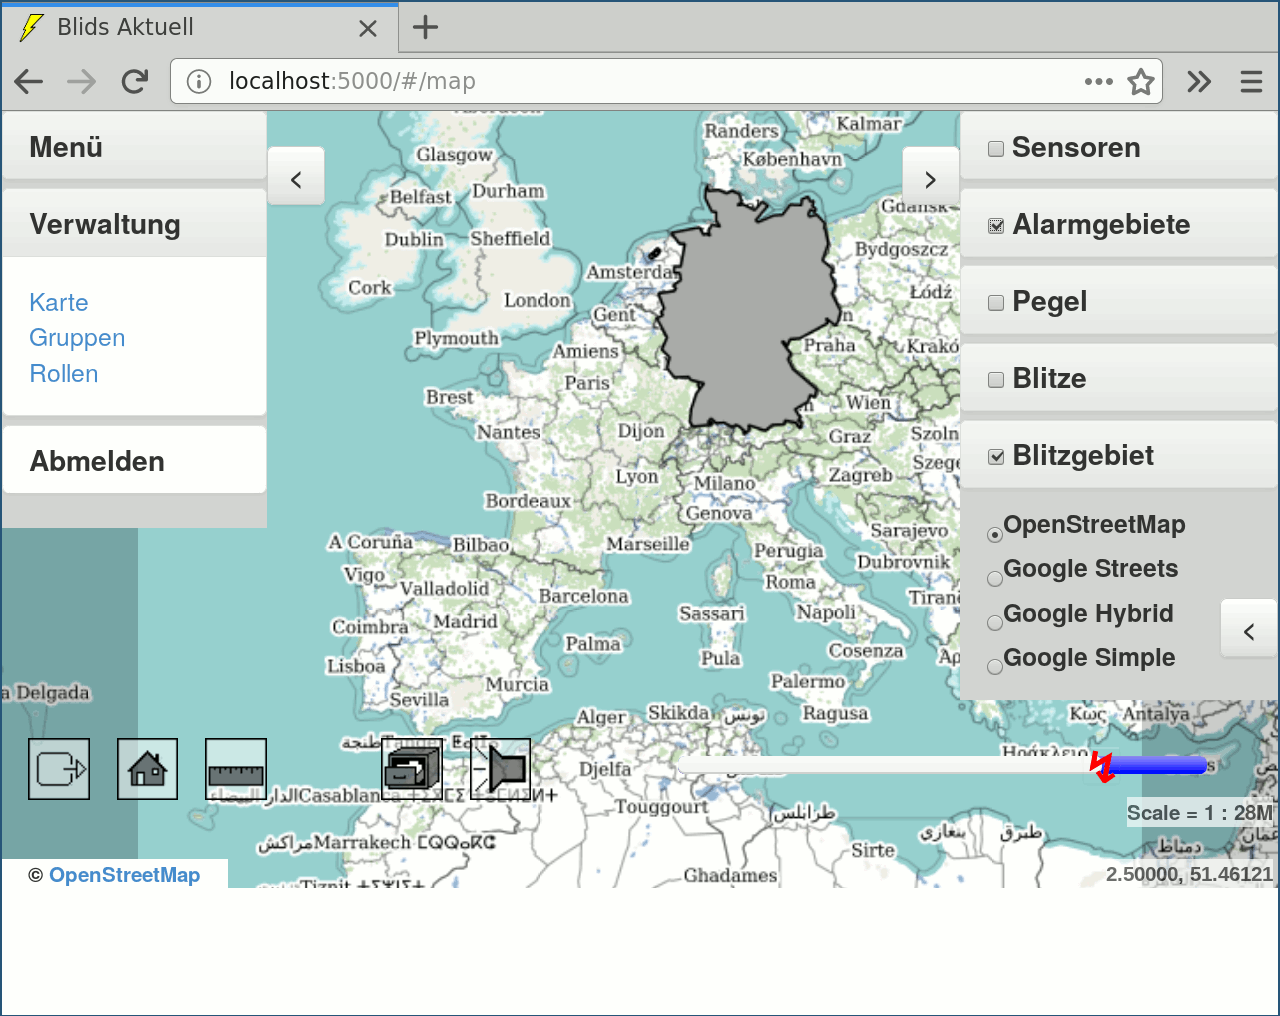1280x1016 pixels.
Task: Select the ruler measurement tool
Action: click(x=236, y=769)
